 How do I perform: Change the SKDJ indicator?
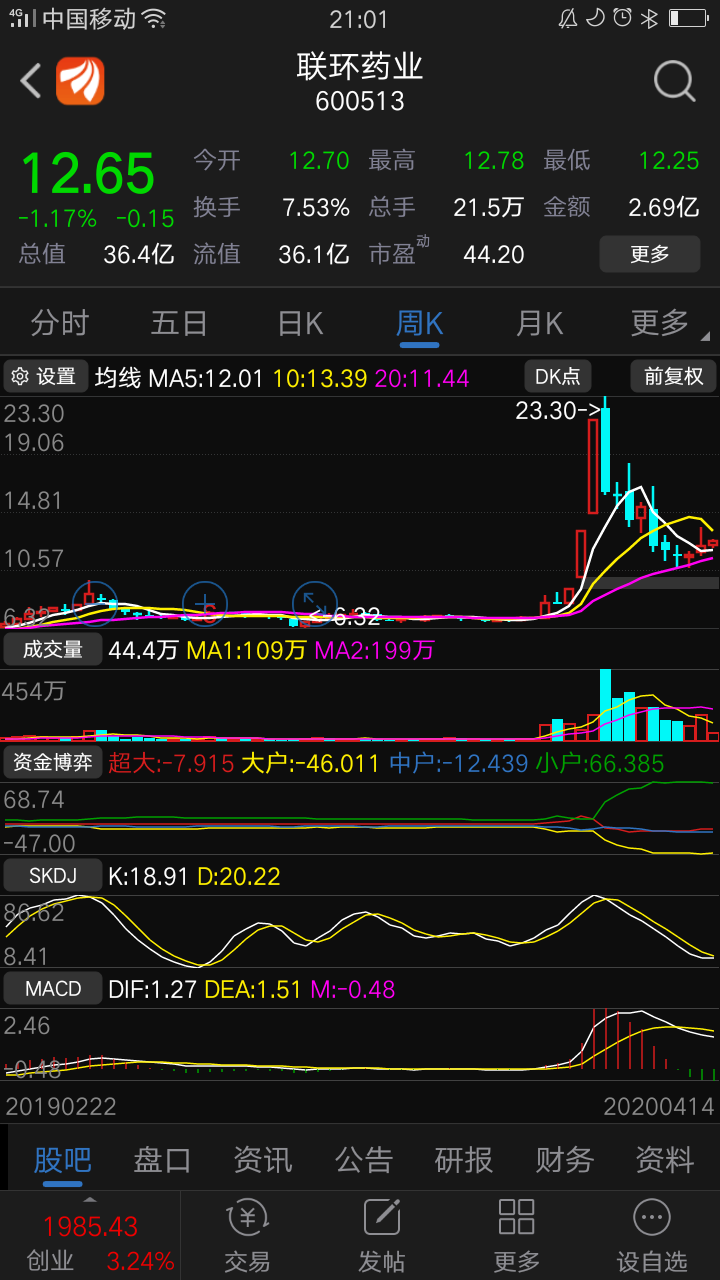(x=53, y=876)
